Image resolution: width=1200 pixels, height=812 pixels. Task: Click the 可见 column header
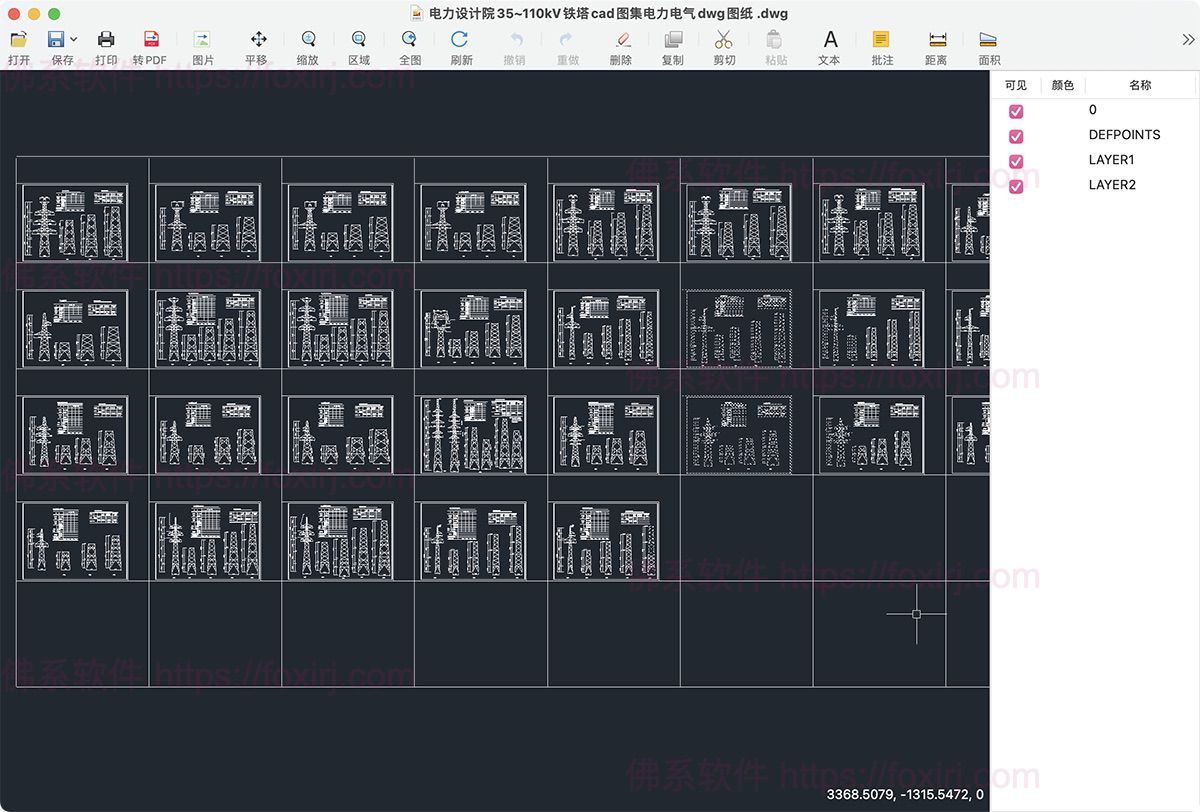click(1015, 86)
